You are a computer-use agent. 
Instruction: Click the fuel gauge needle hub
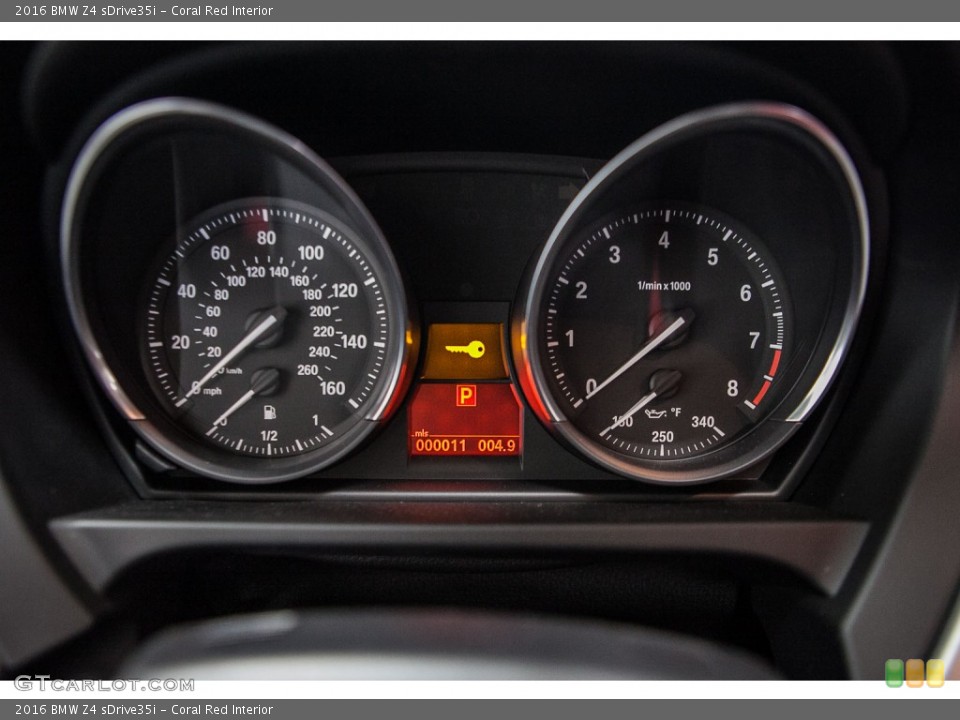tap(266, 381)
